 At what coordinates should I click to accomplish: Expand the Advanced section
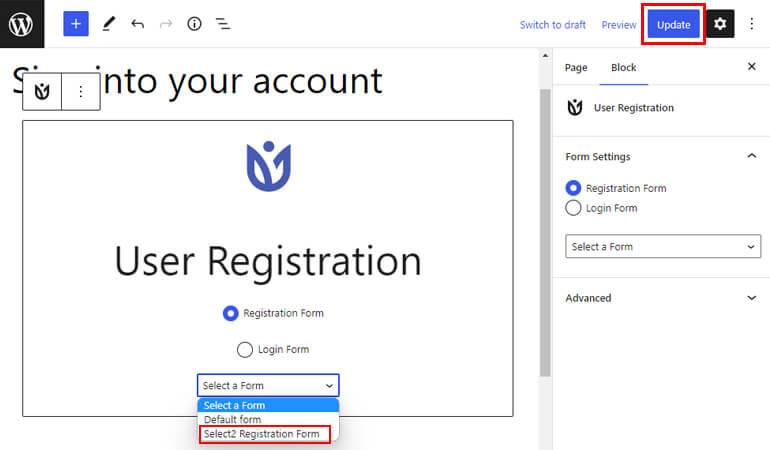pyautogui.click(x=661, y=298)
